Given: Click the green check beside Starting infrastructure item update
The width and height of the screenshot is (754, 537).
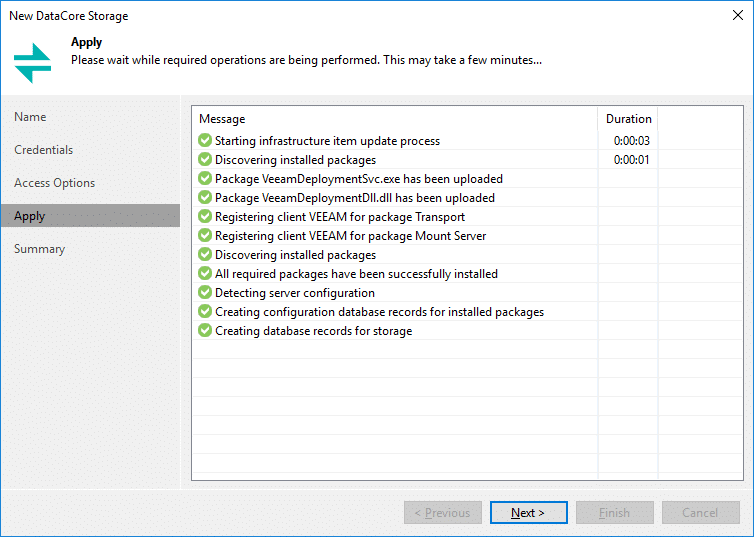Looking at the screenshot, I should (205, 140).
